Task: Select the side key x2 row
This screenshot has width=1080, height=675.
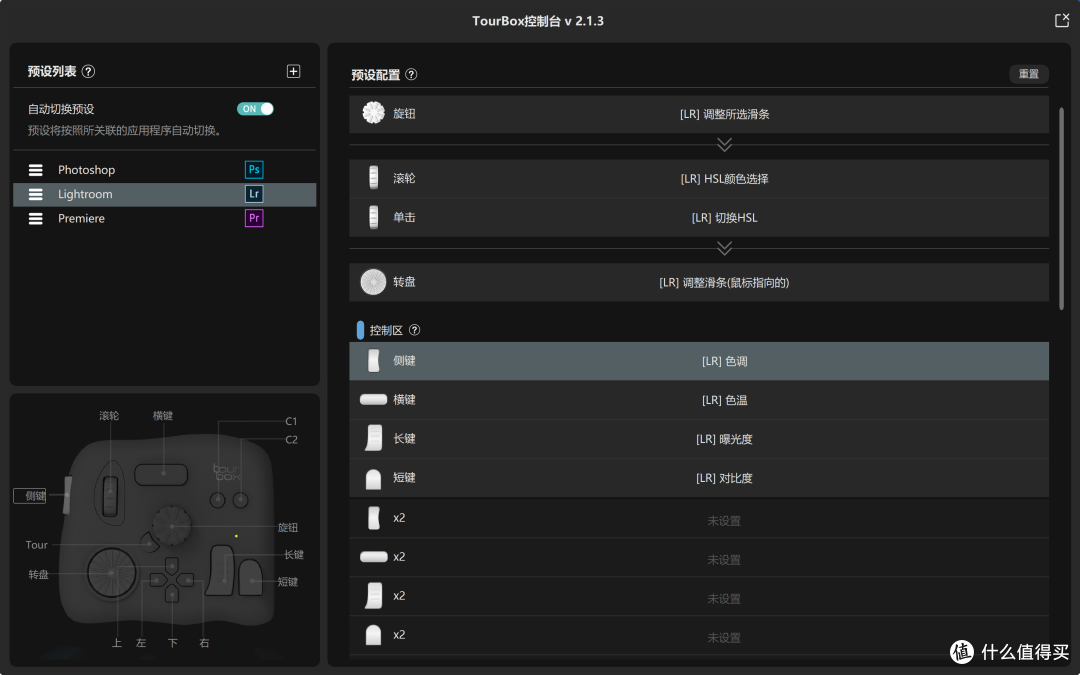Action: click(699, 518)
